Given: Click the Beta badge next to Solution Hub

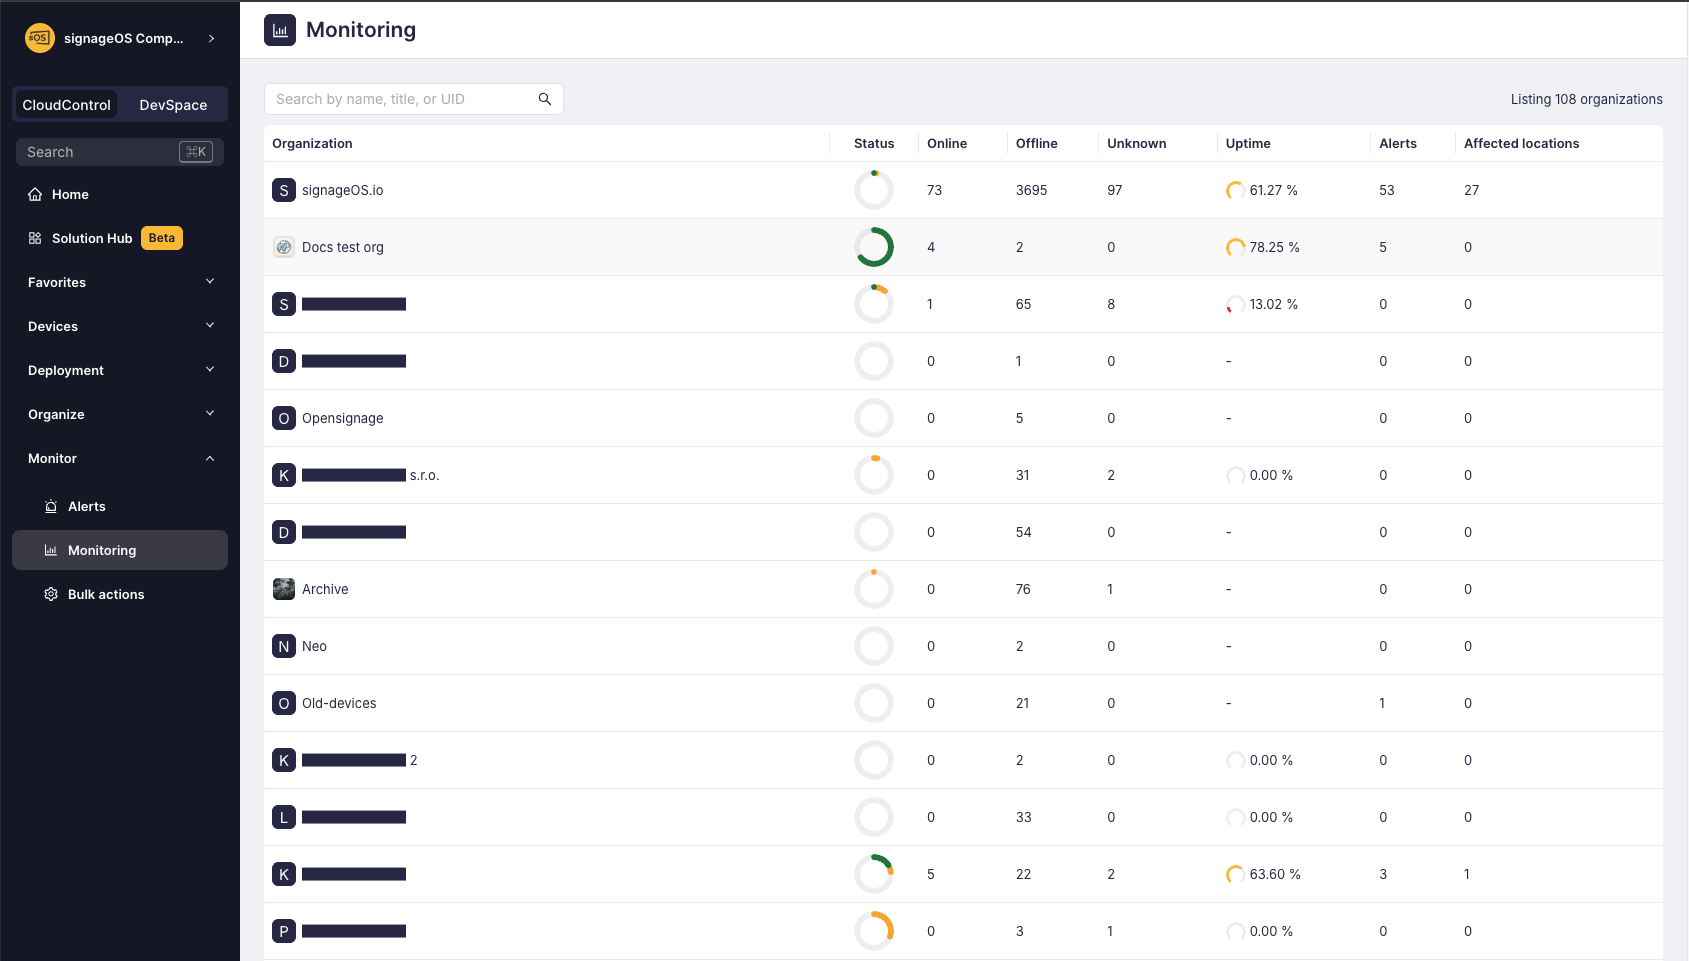Looking at the screenshot, I should pyautogui.click(x=162, y=238).
